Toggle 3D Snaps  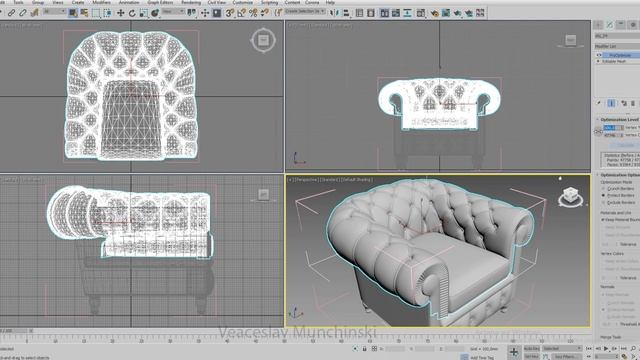pyautogui.click(x=230, y=13)
